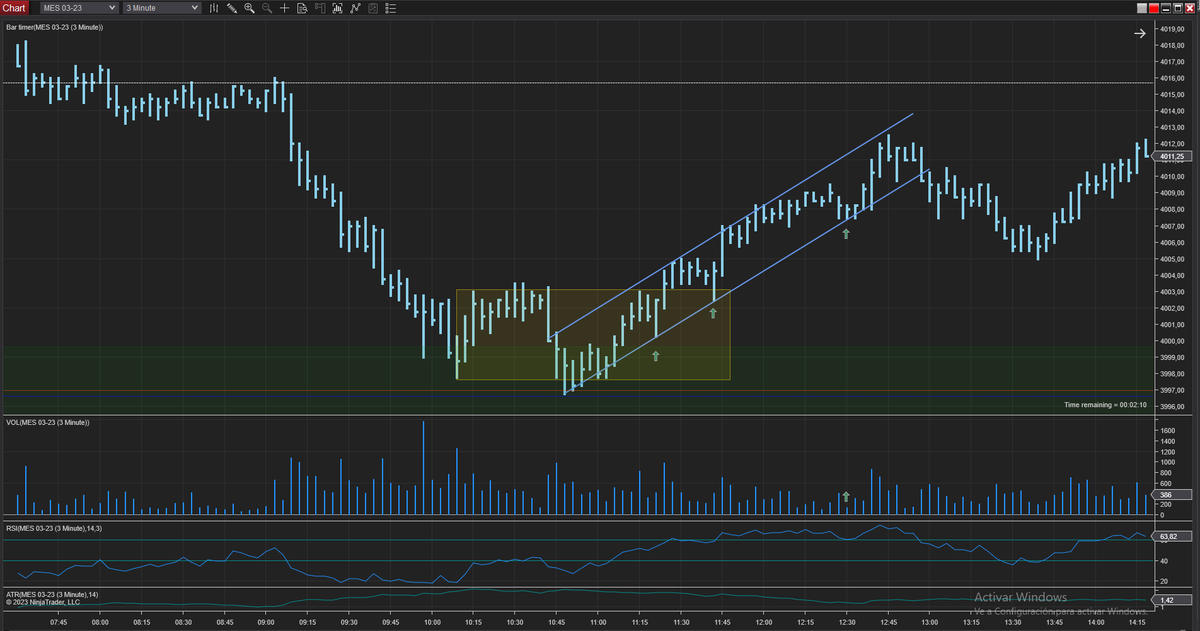
Task: Click the 63,82 RSI value marker
Action: [1170, 536]
